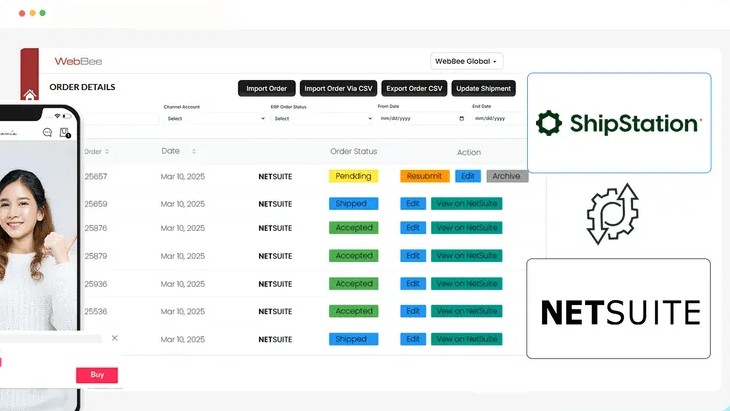This screenshot has width=730, height=411.
Task: Click View on NetSuite in last row
Action: [466, 339]
